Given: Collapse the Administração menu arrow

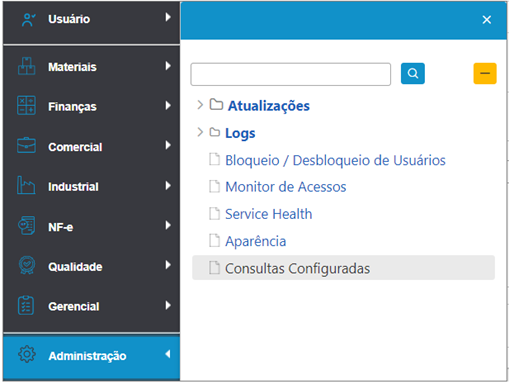Looking at the screenshot, I should (168, 354).
